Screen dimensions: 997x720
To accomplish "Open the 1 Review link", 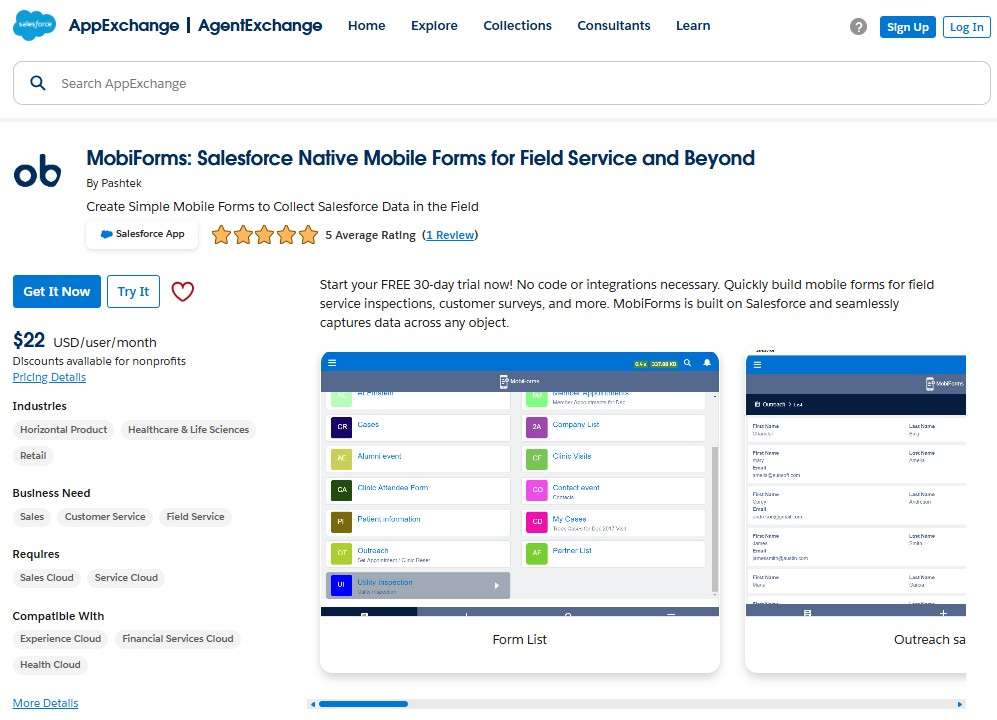I will (x=450, y=235).
